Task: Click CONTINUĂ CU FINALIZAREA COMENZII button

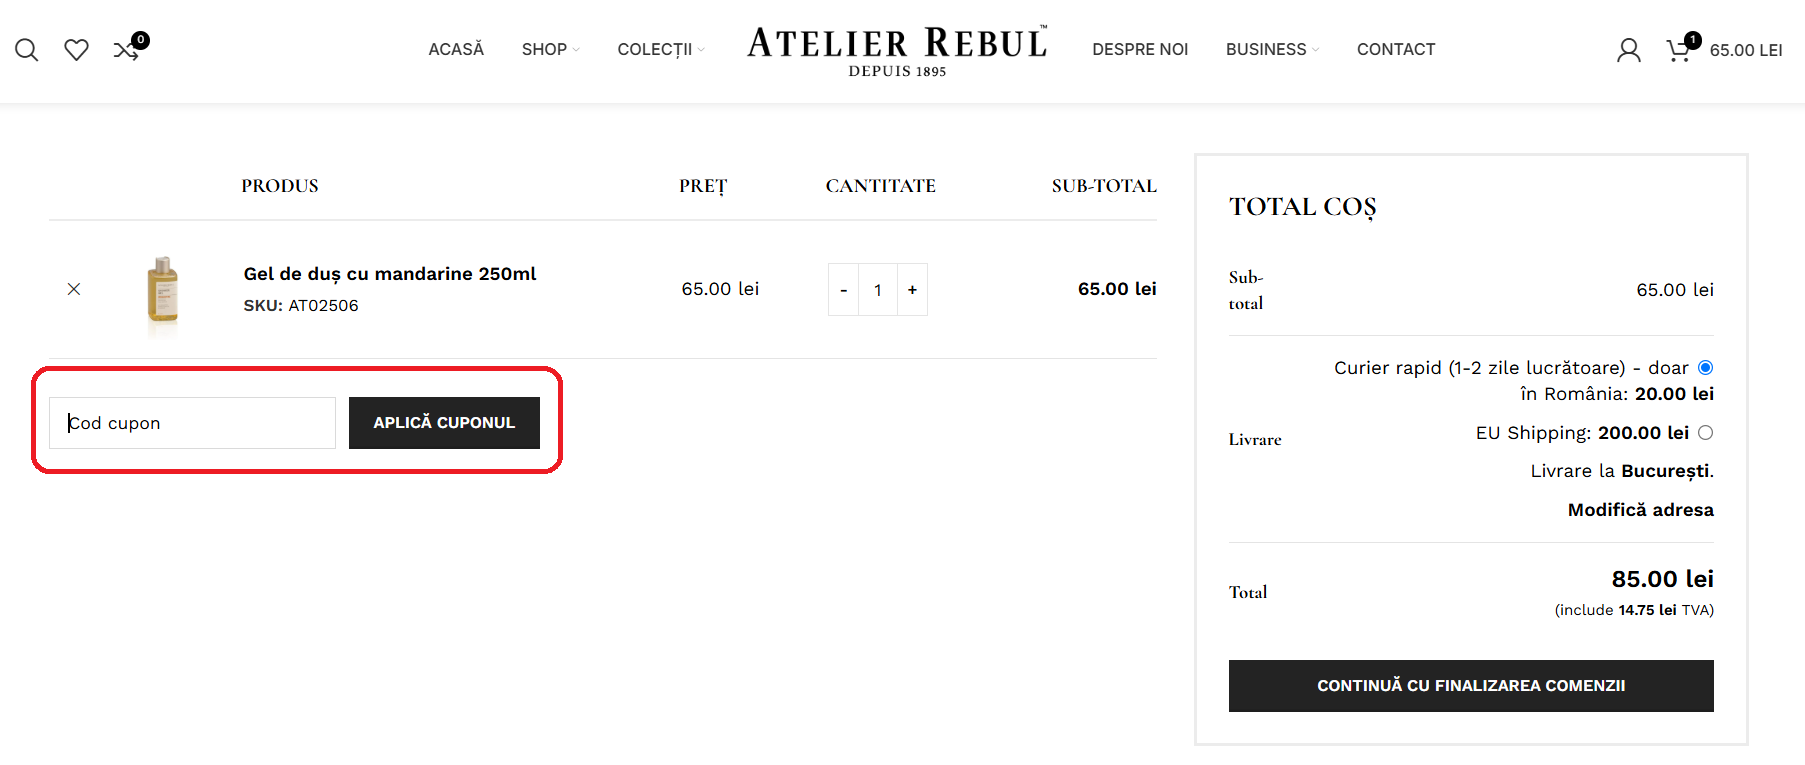Action: (x=1471, y=686)
